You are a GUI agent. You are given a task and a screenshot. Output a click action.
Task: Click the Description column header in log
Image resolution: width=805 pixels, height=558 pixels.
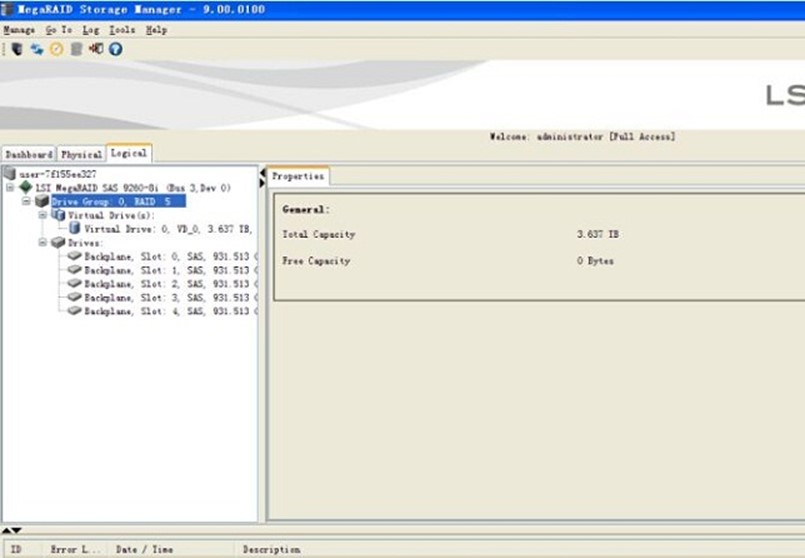tap(271, 549)
